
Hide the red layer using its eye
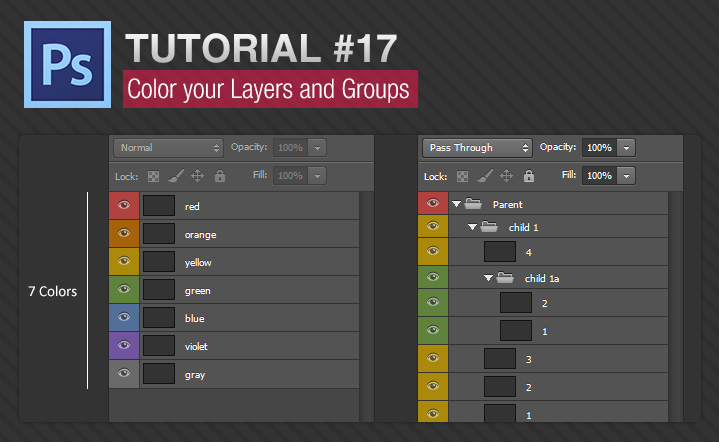125,206
